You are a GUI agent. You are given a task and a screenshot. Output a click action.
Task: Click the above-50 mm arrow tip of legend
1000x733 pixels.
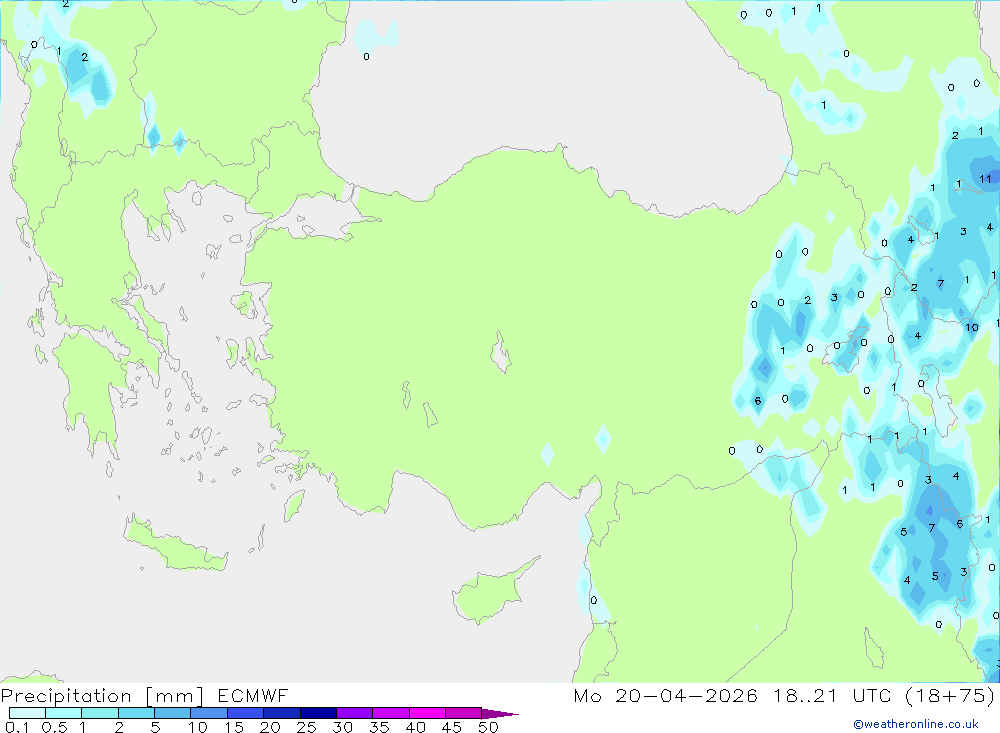click(x=500, y=714)
